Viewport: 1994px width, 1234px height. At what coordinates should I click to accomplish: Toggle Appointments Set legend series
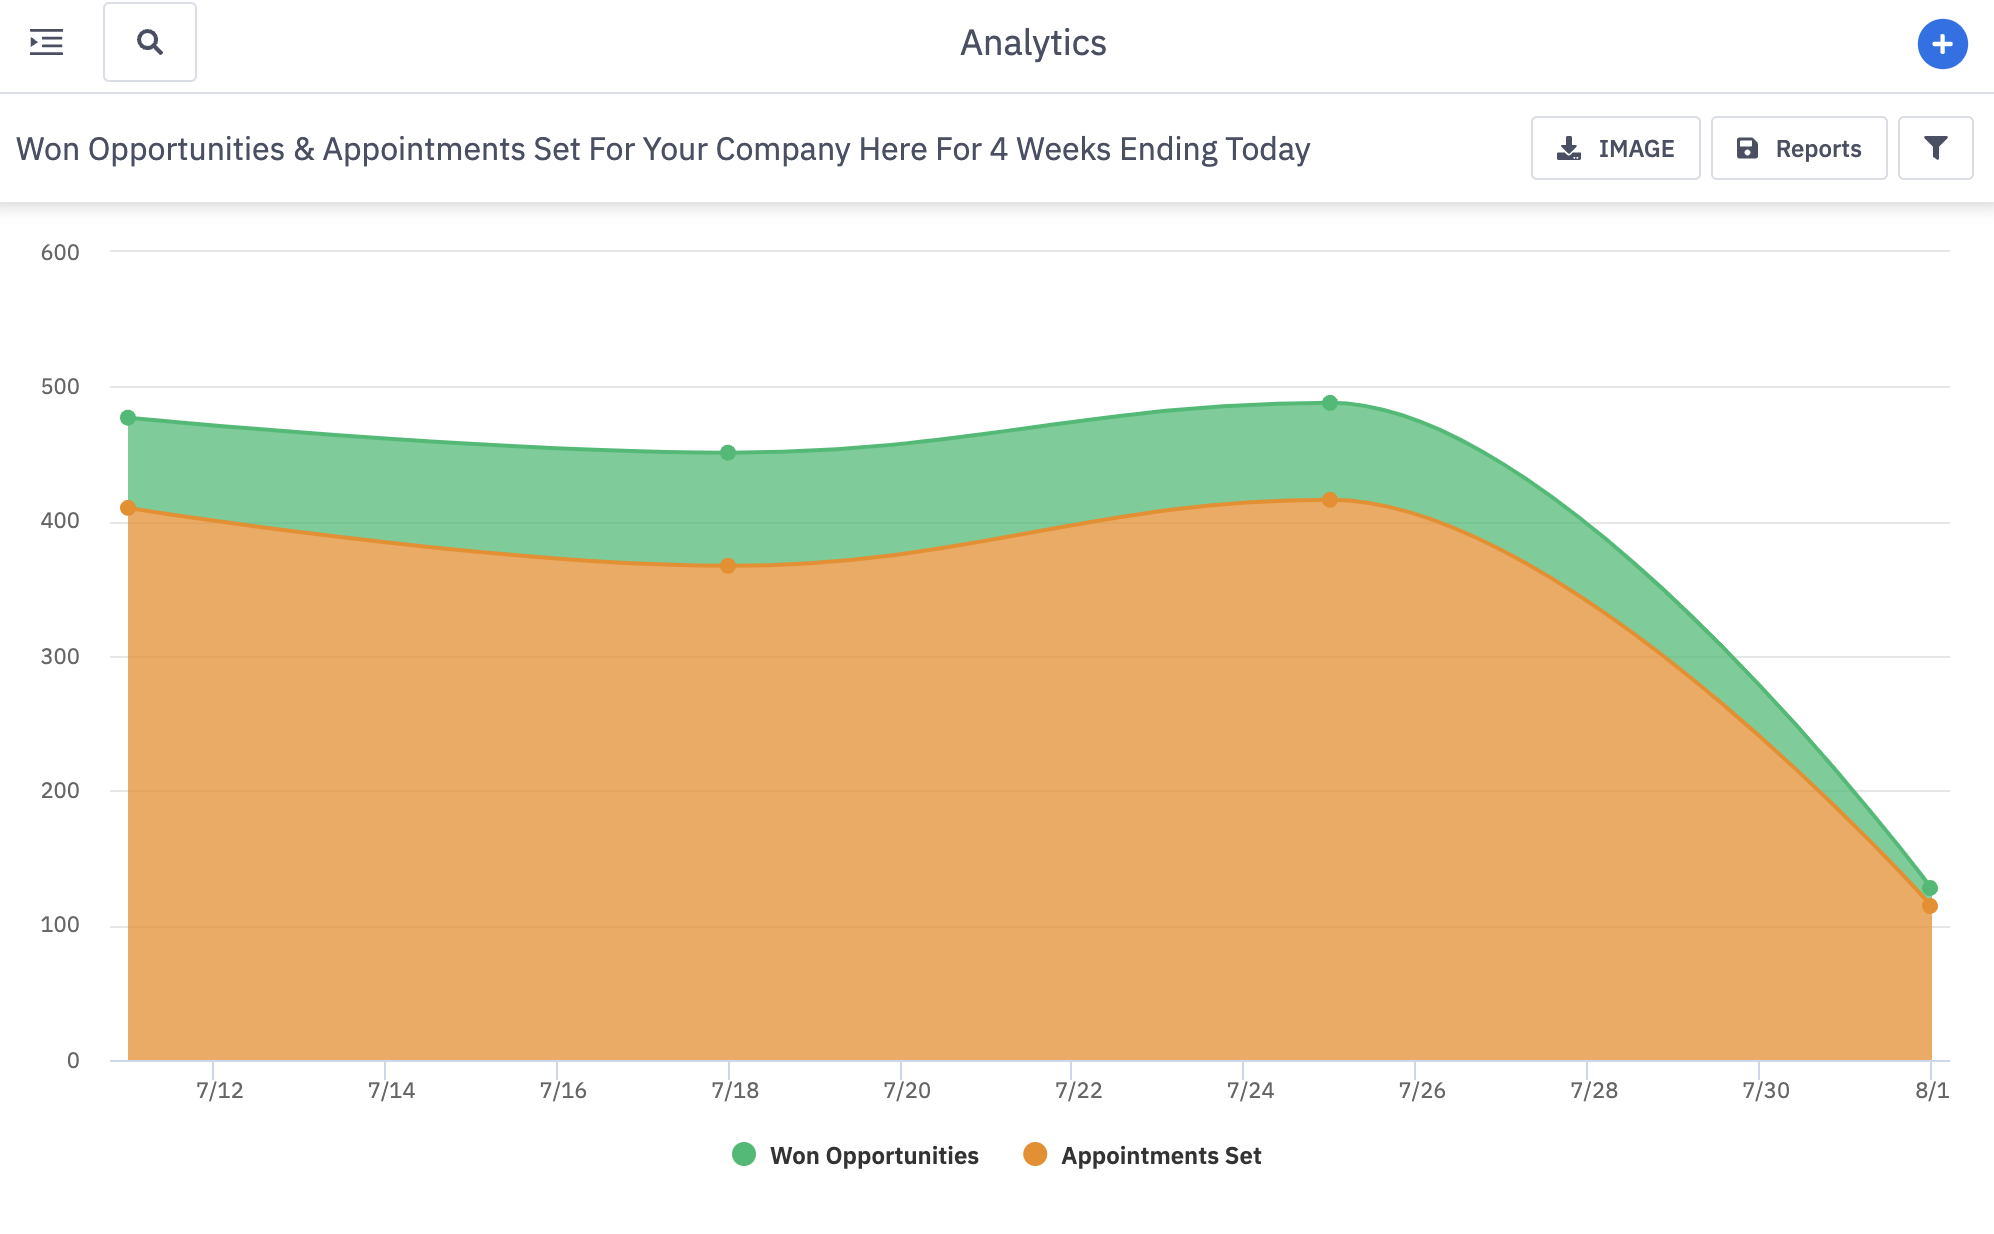coord(1160,1156)
